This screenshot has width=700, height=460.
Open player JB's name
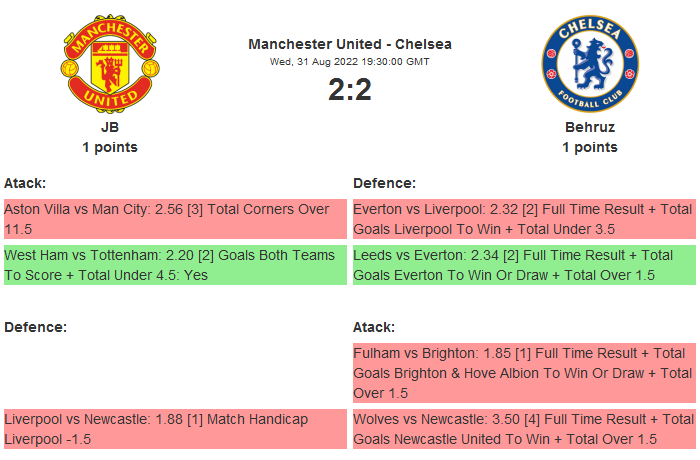pyautogui.click(x=110, y=127)
